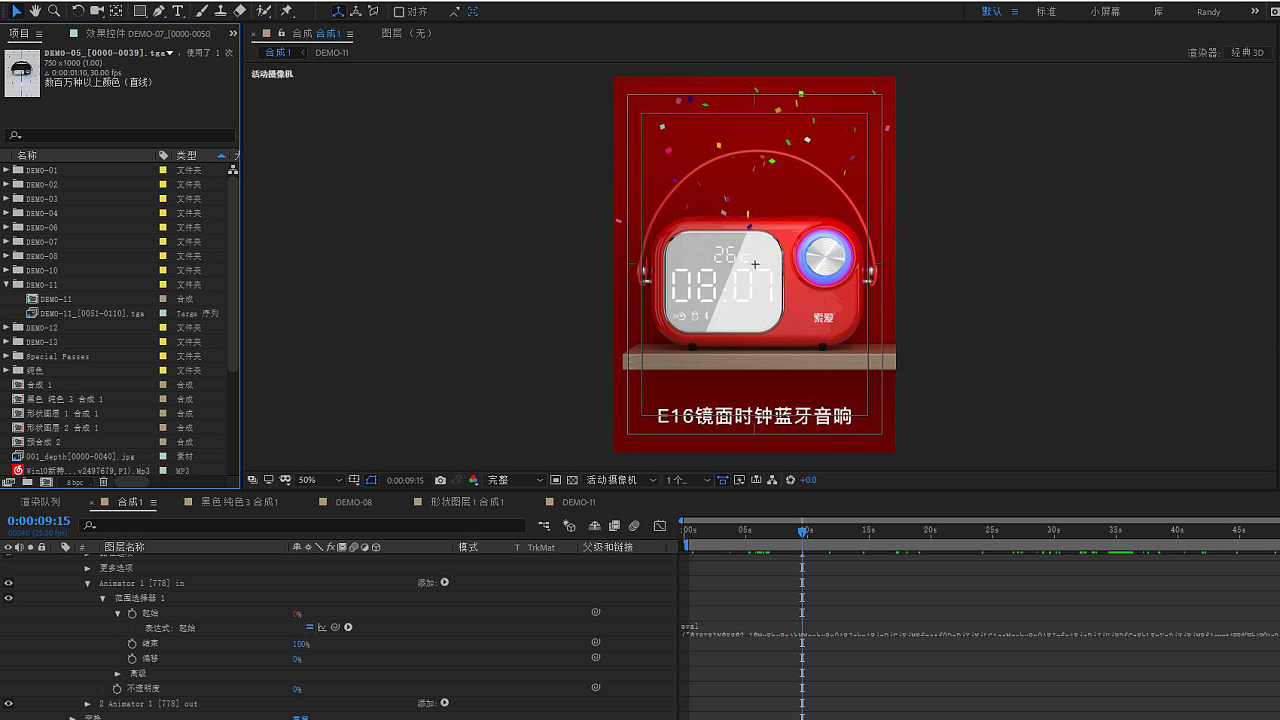The height and width of the screenshot is (720, 1280).
Task: Enable the 对齐 snapping checkbox
Action: point(399,11)
